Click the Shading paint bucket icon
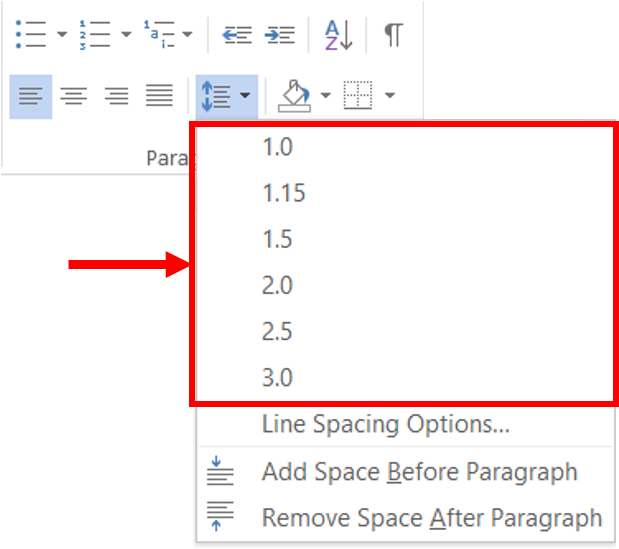Screen dimensions: 619x549 coord(296,96)
